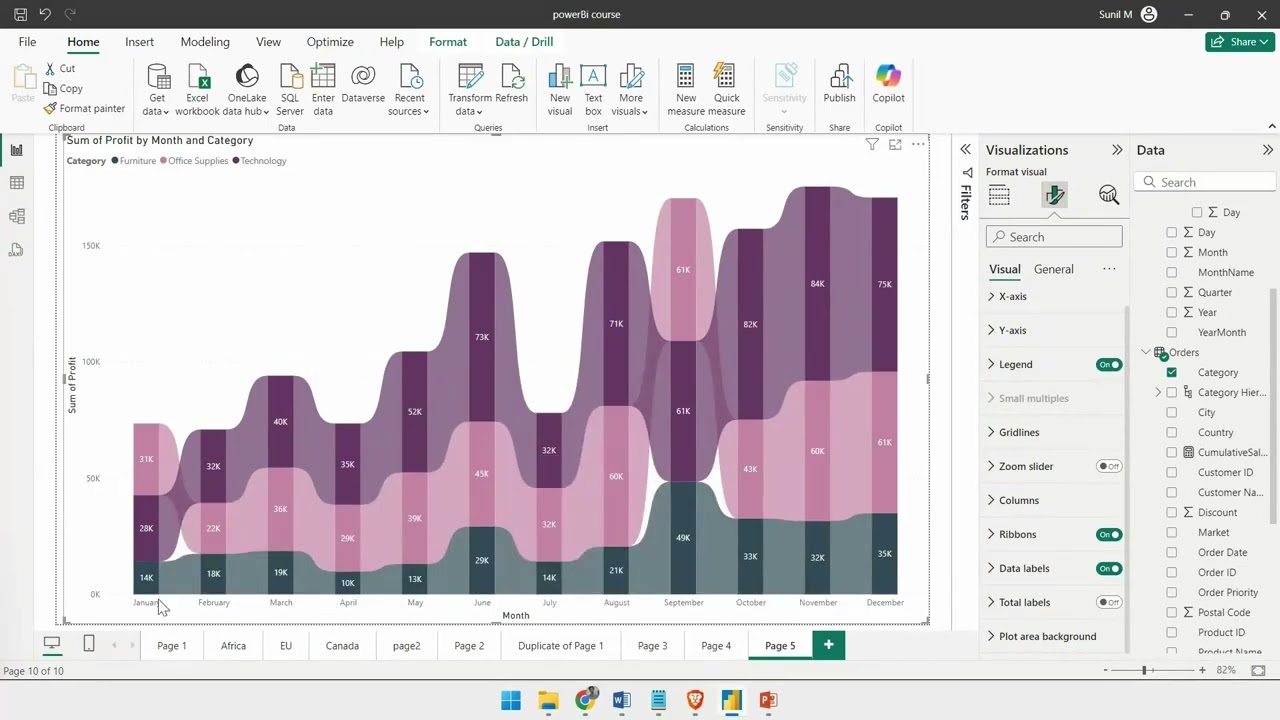Click the File menu

click(27, 42)
